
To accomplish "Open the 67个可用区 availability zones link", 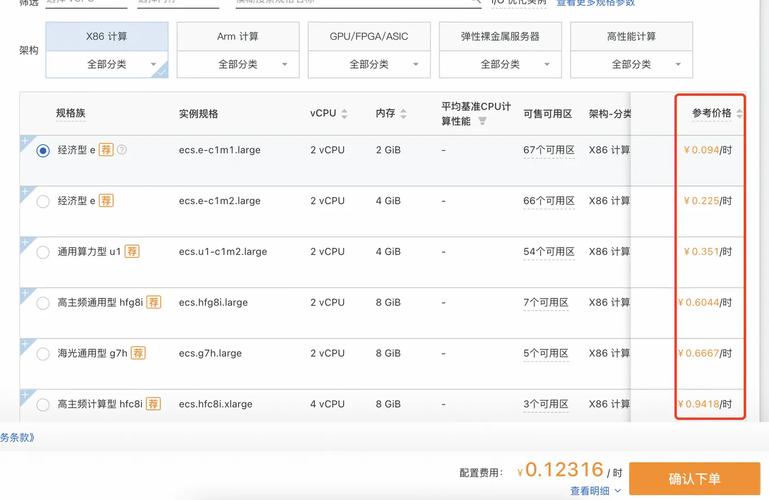I will click(547, 150).
